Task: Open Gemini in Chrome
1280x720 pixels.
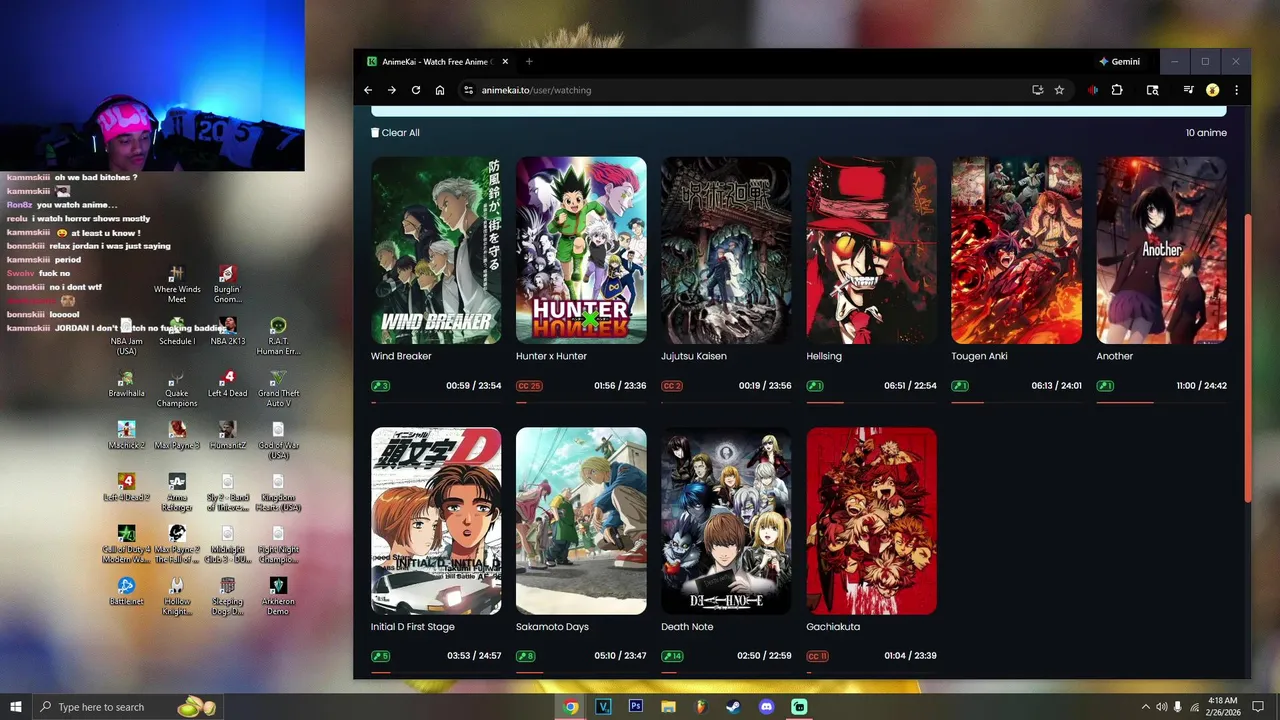Action: [1119, 62]
